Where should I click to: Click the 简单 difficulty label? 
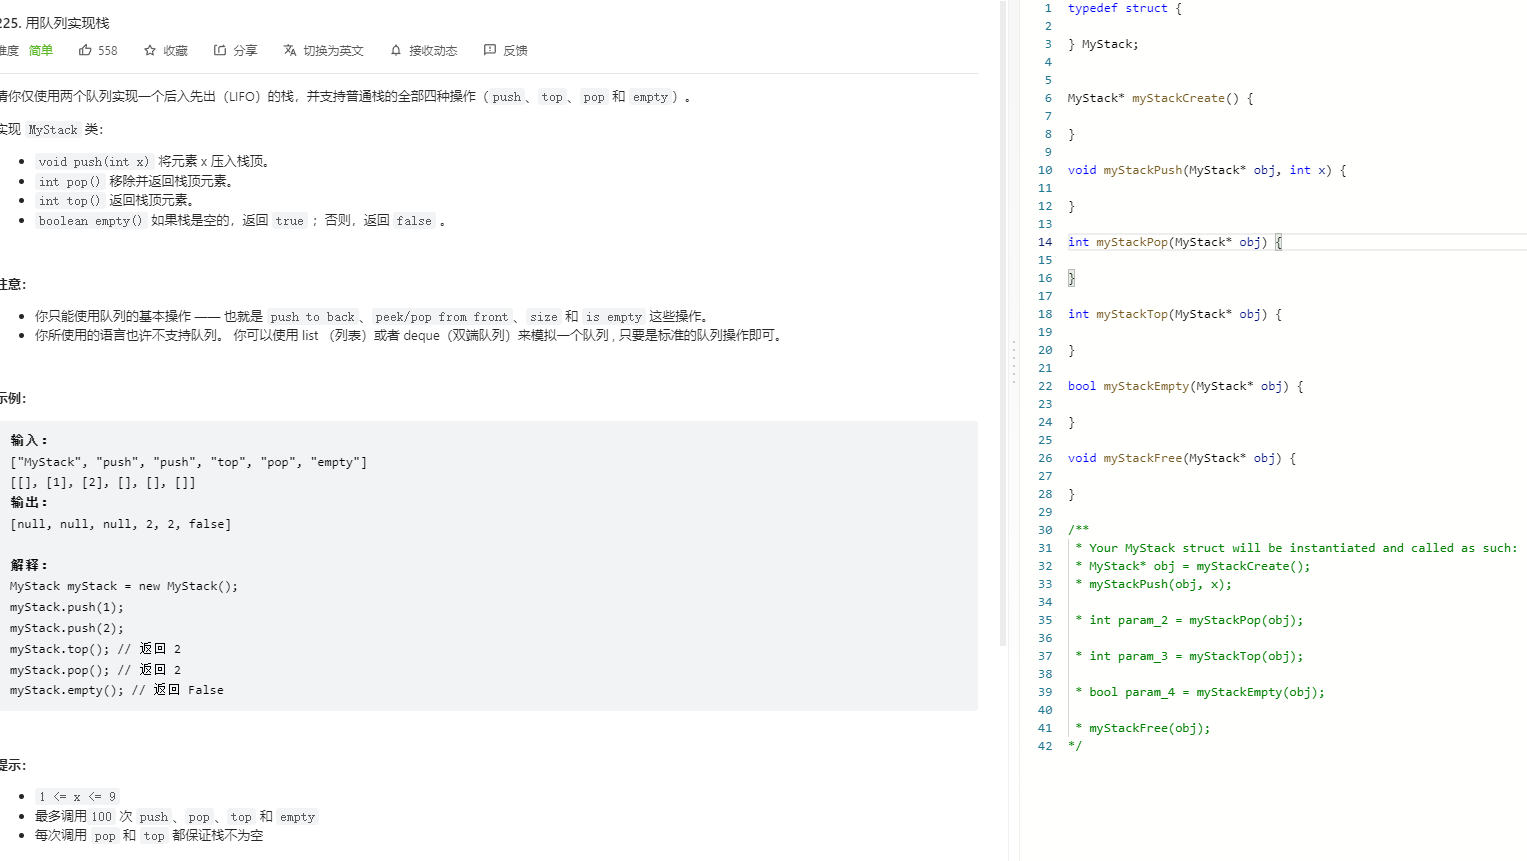41,50
